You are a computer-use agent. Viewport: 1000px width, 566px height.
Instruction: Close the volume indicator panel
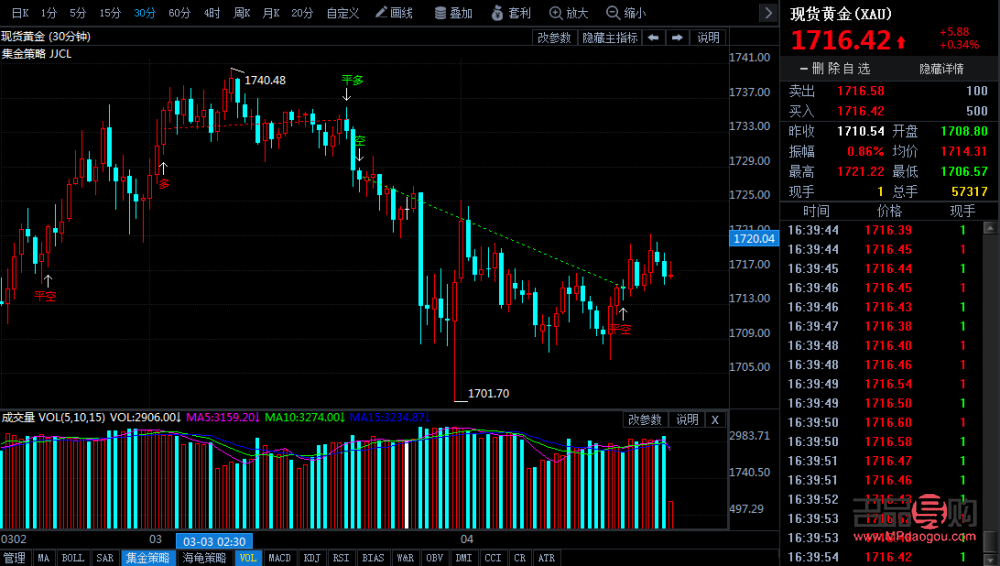point(715,420)
